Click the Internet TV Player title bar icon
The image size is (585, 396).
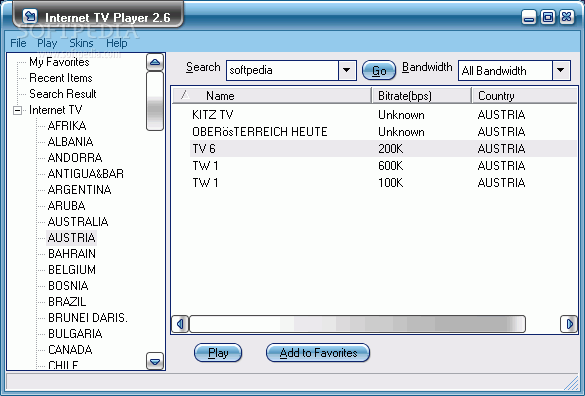[30, 16]
